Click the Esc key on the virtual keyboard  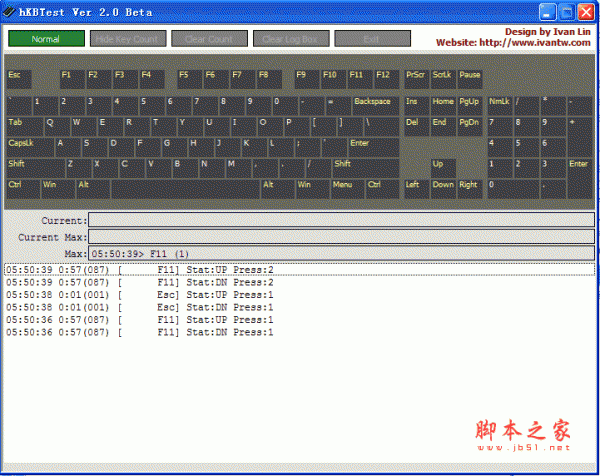[x=19, y=79]
